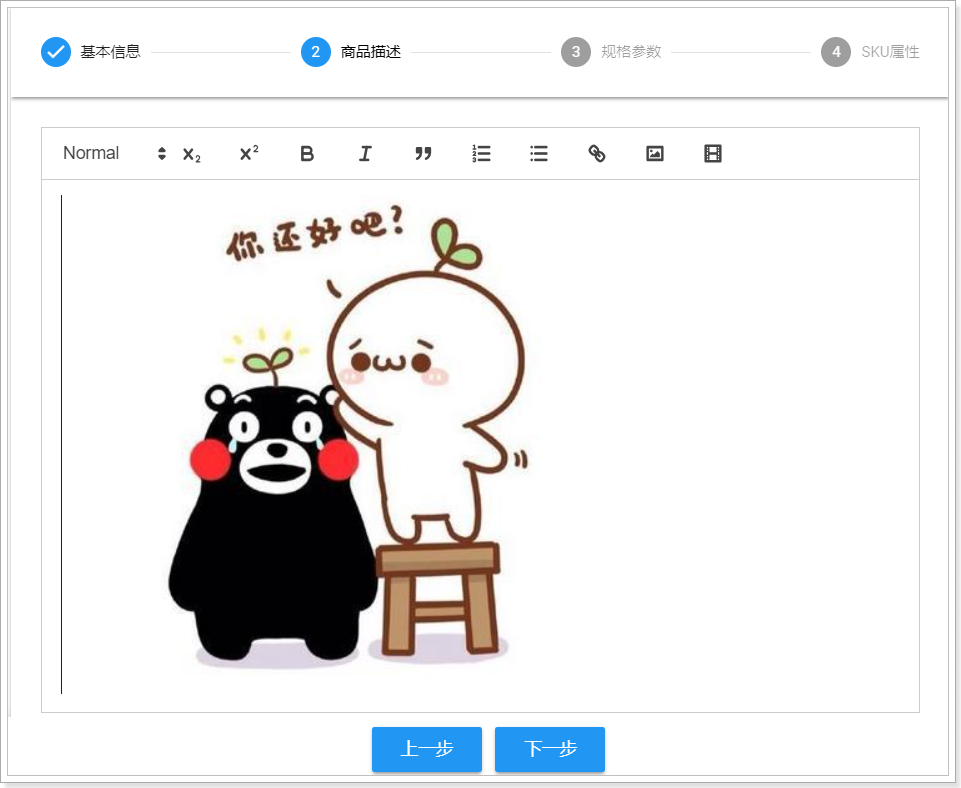This screenshot has height=788, width=961.
Task: Apply bold formatting
Action: point(307,154)
